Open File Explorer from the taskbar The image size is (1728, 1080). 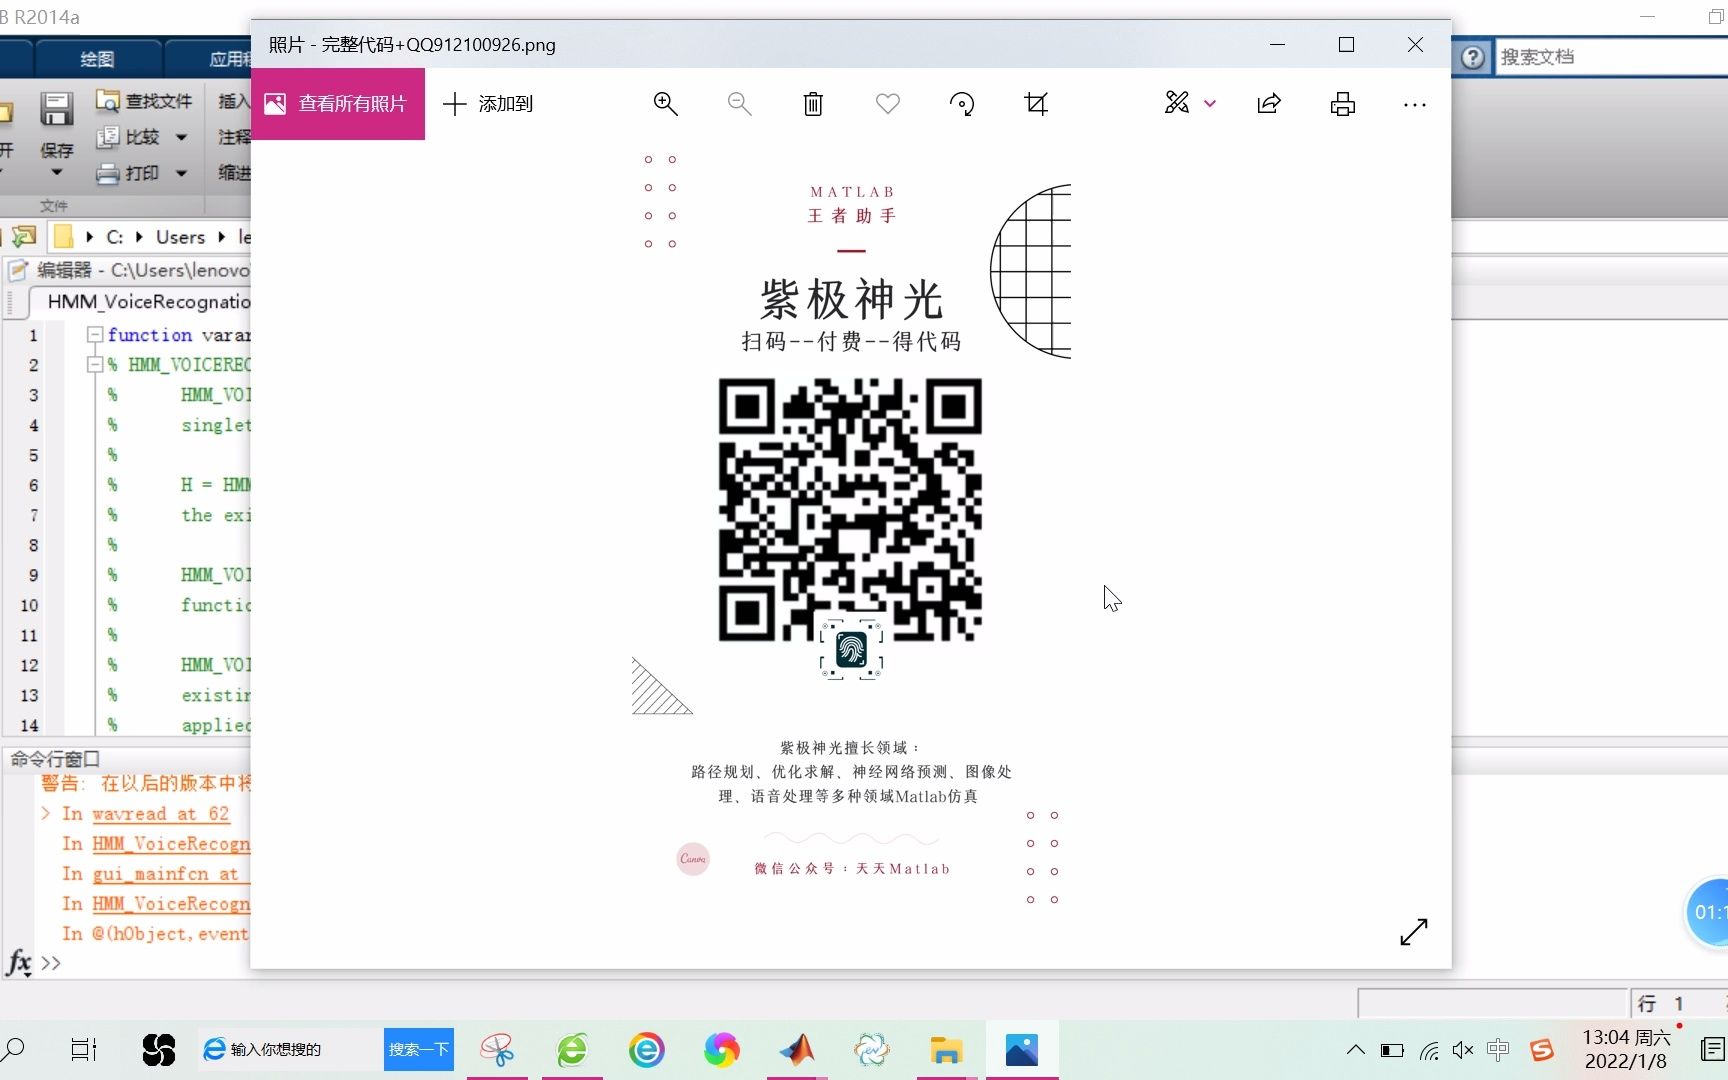(x=946, y=1050)
